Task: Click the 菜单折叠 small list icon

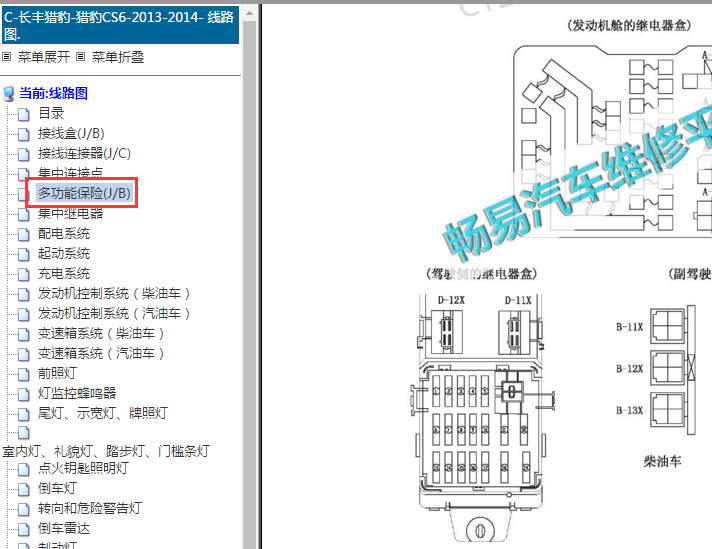Action: (x=80, y=57)
